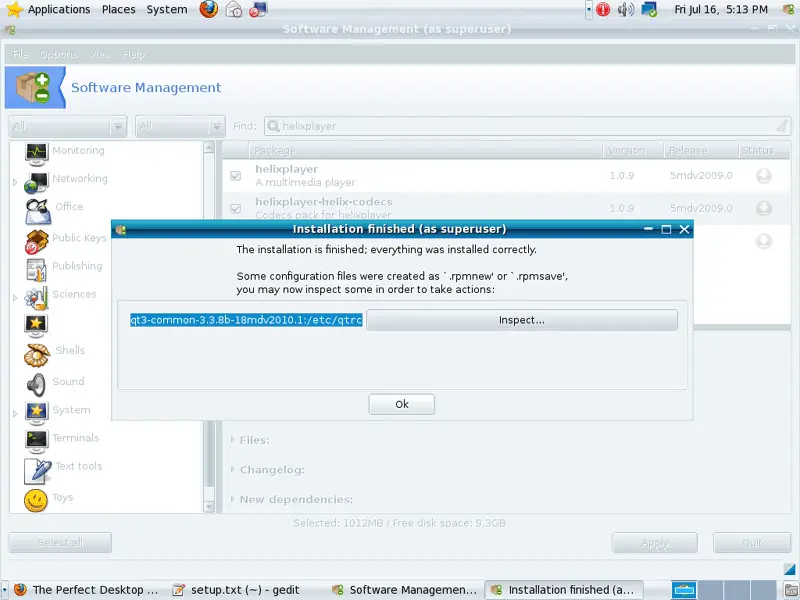Image resolution: width=800 pixels, height=600 pixels.
Task: Clear the Find search field
Action: click(x=782, y=126)
